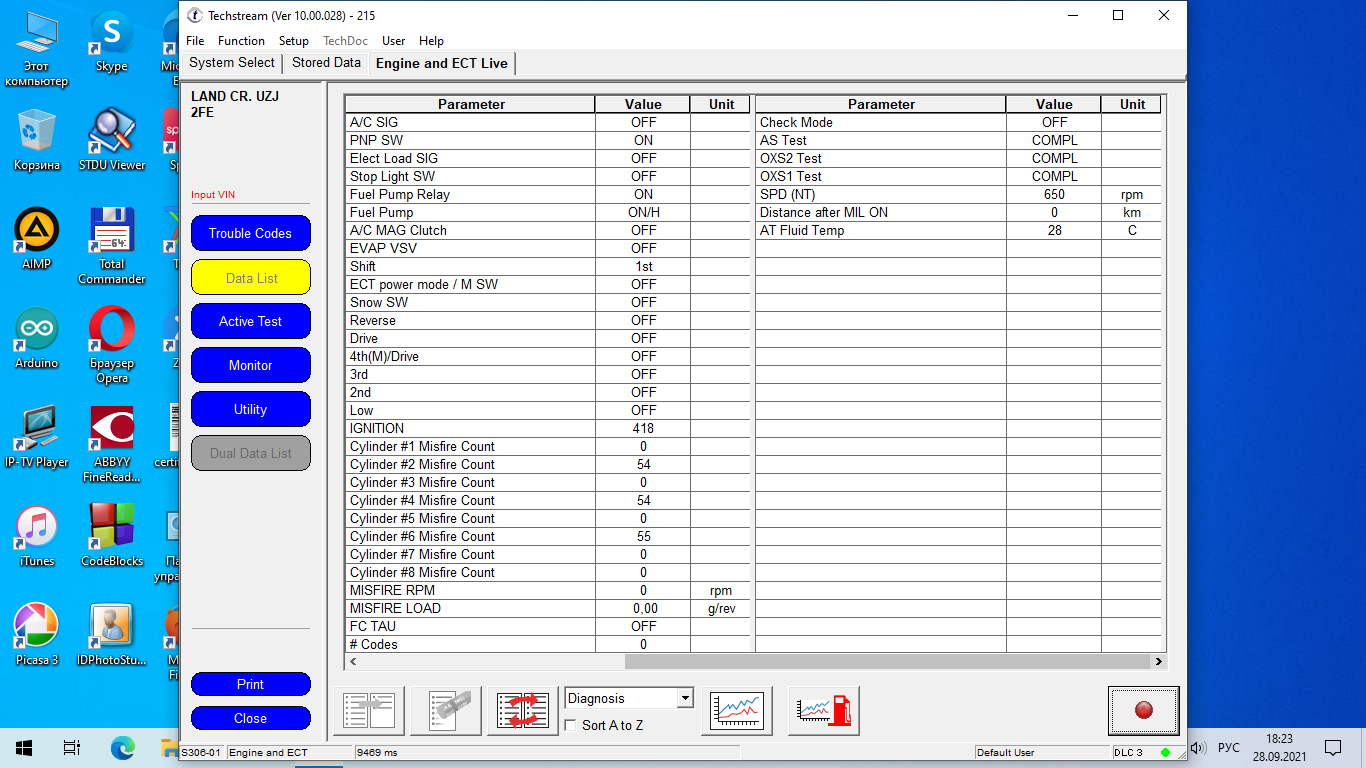Click the yellow Data List button

pyautogui.click(x=250, y=277)
